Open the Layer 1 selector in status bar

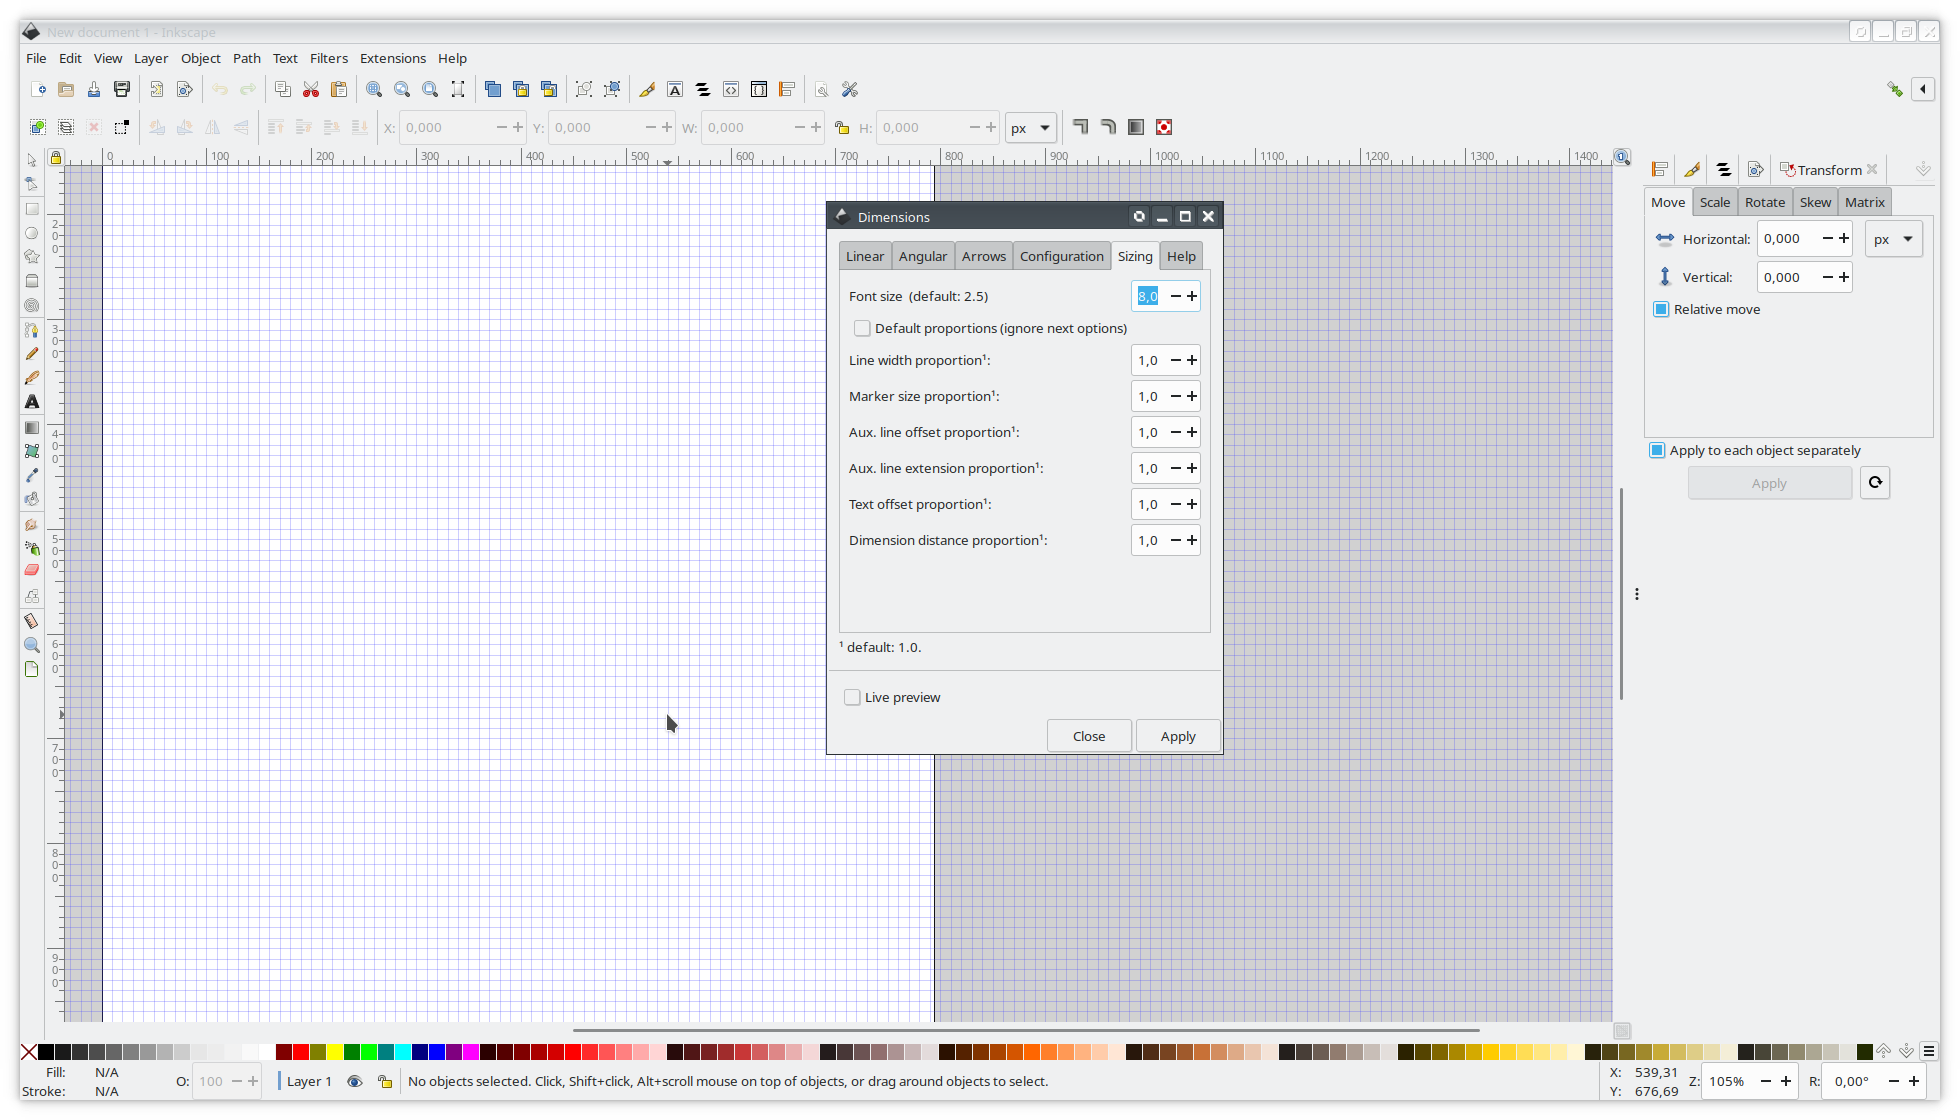309,1082
